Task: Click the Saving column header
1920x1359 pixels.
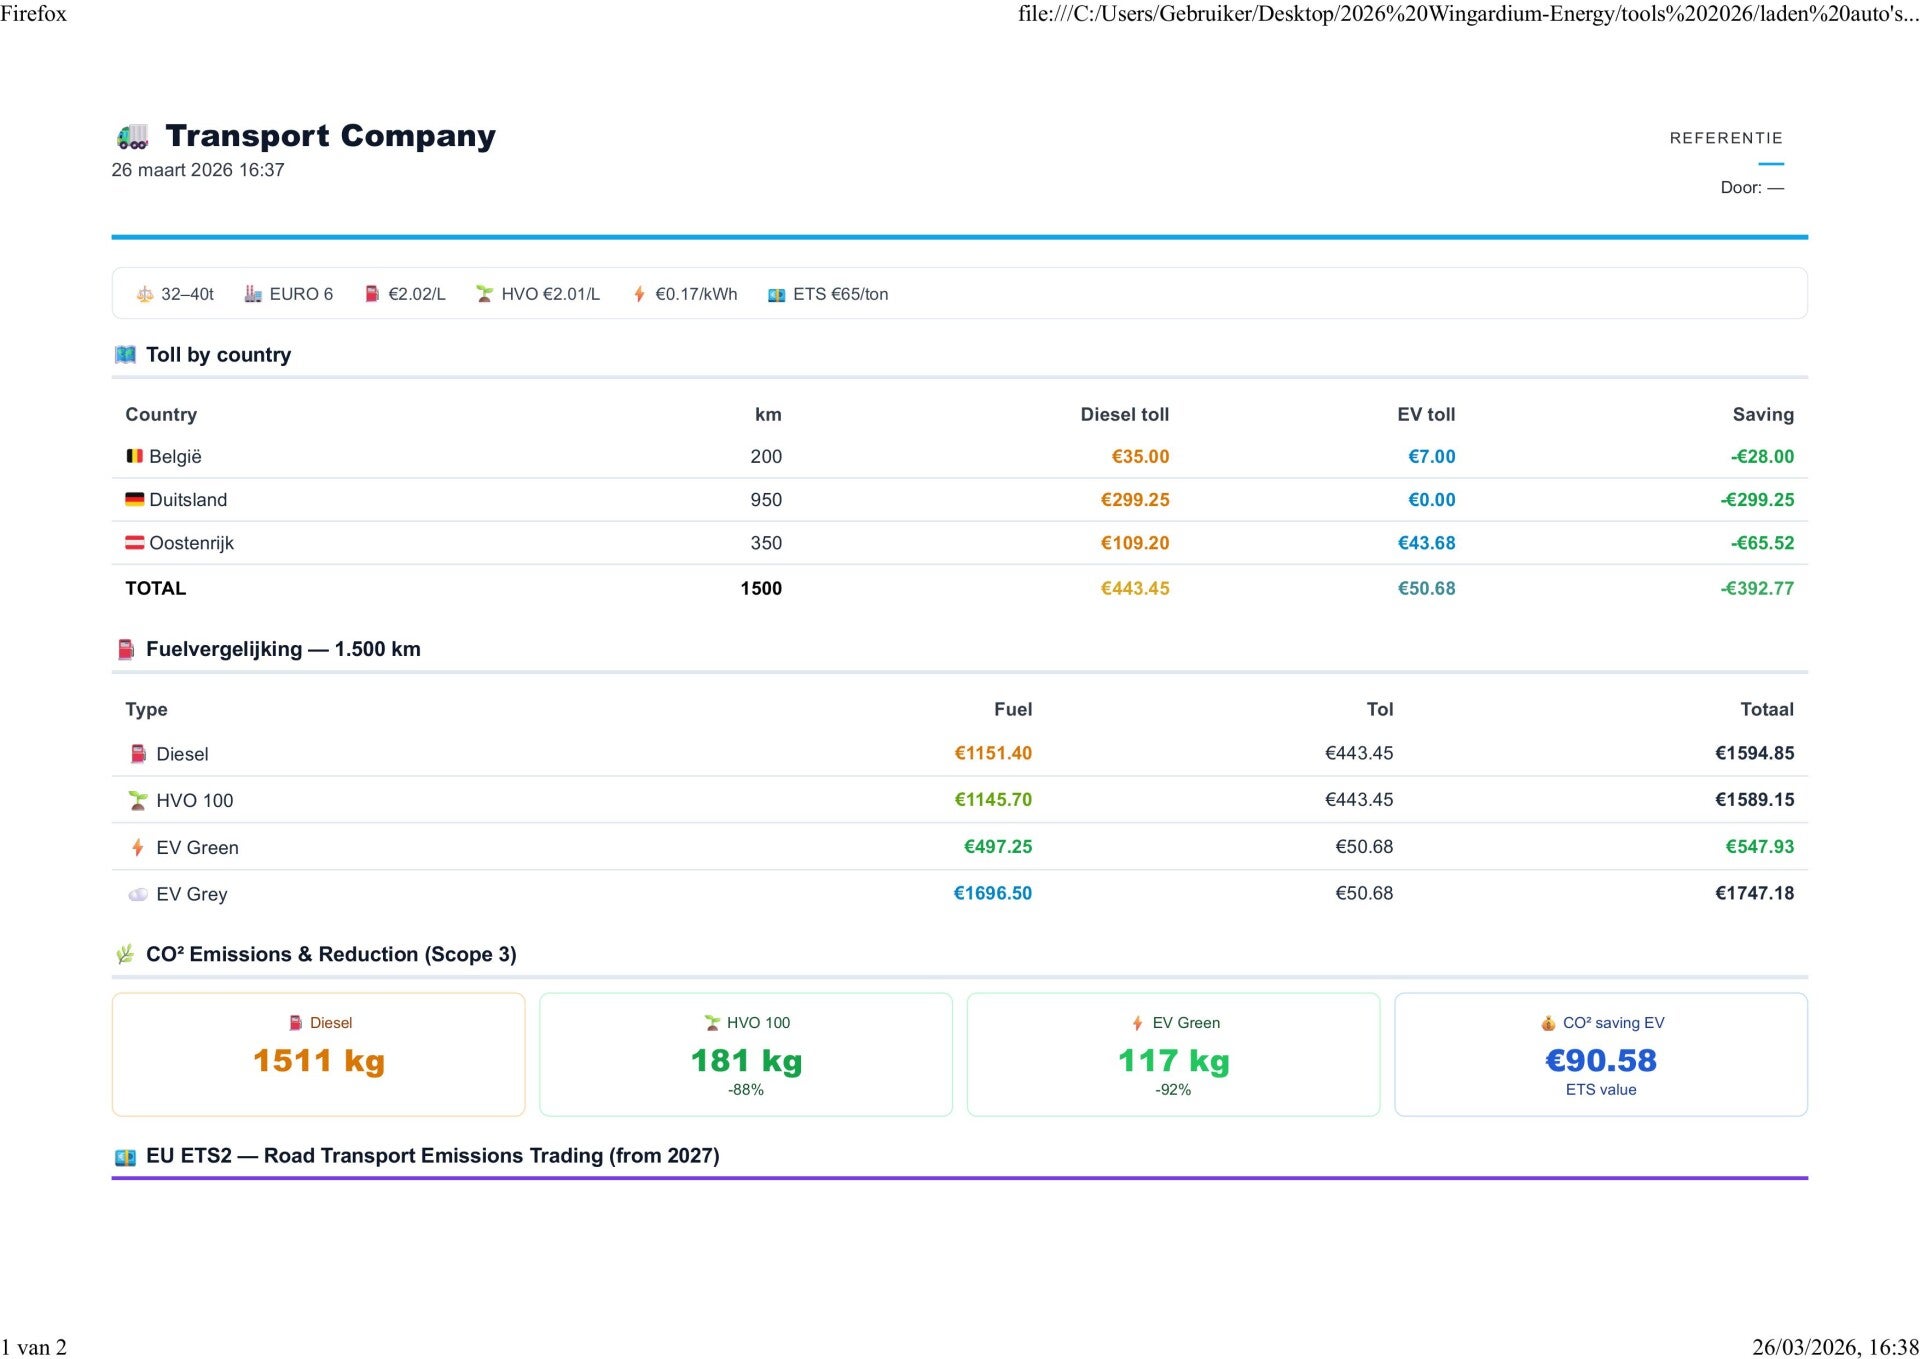Action: tap(1762, 414)
